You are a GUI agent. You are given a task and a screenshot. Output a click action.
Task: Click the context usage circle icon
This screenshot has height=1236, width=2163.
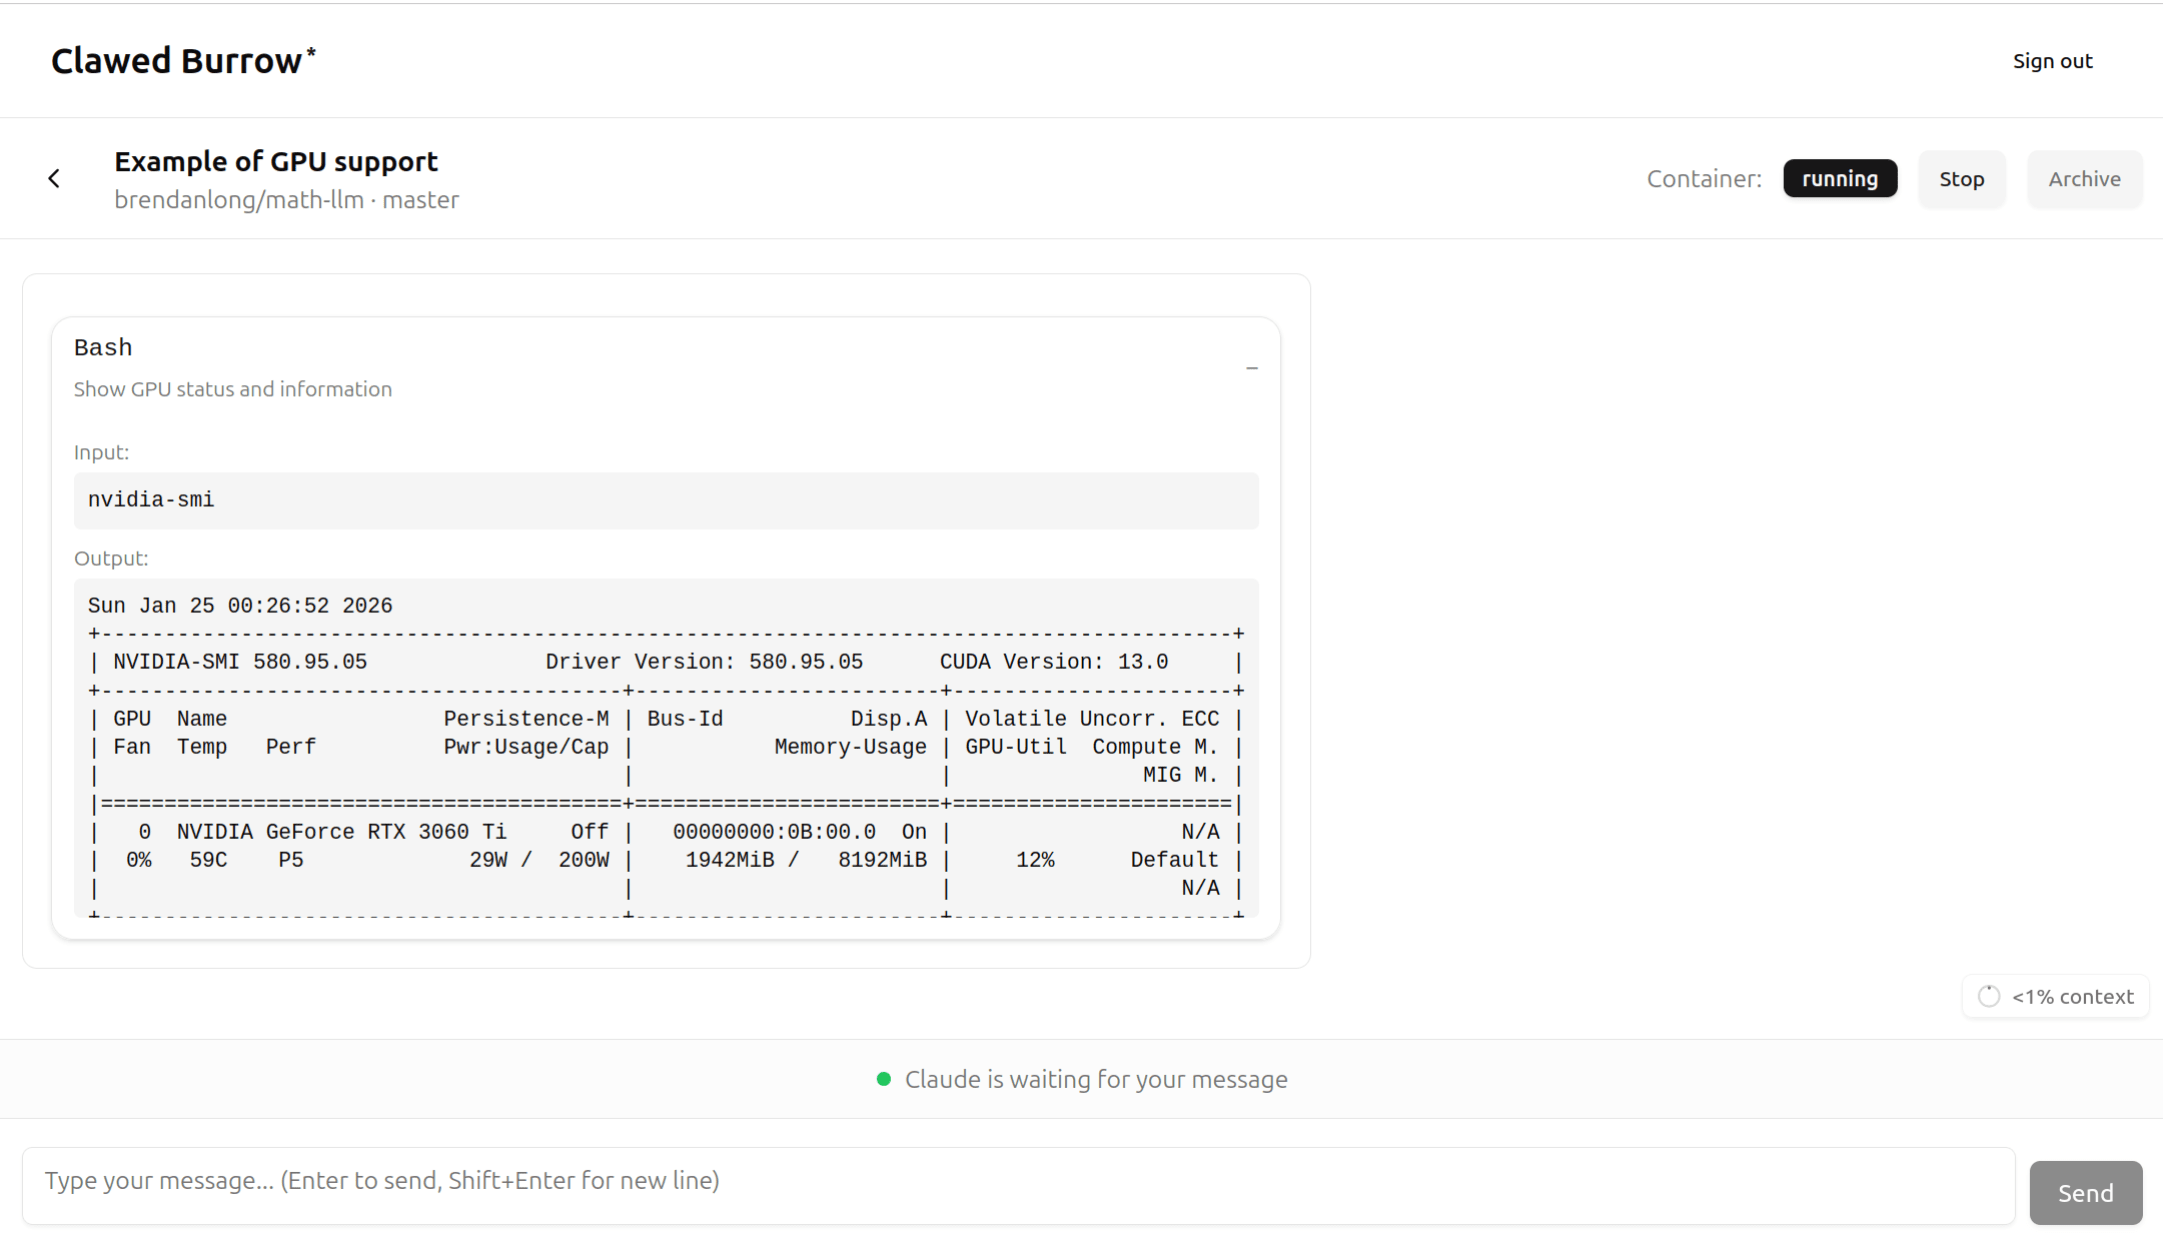tap(1988, 996)
